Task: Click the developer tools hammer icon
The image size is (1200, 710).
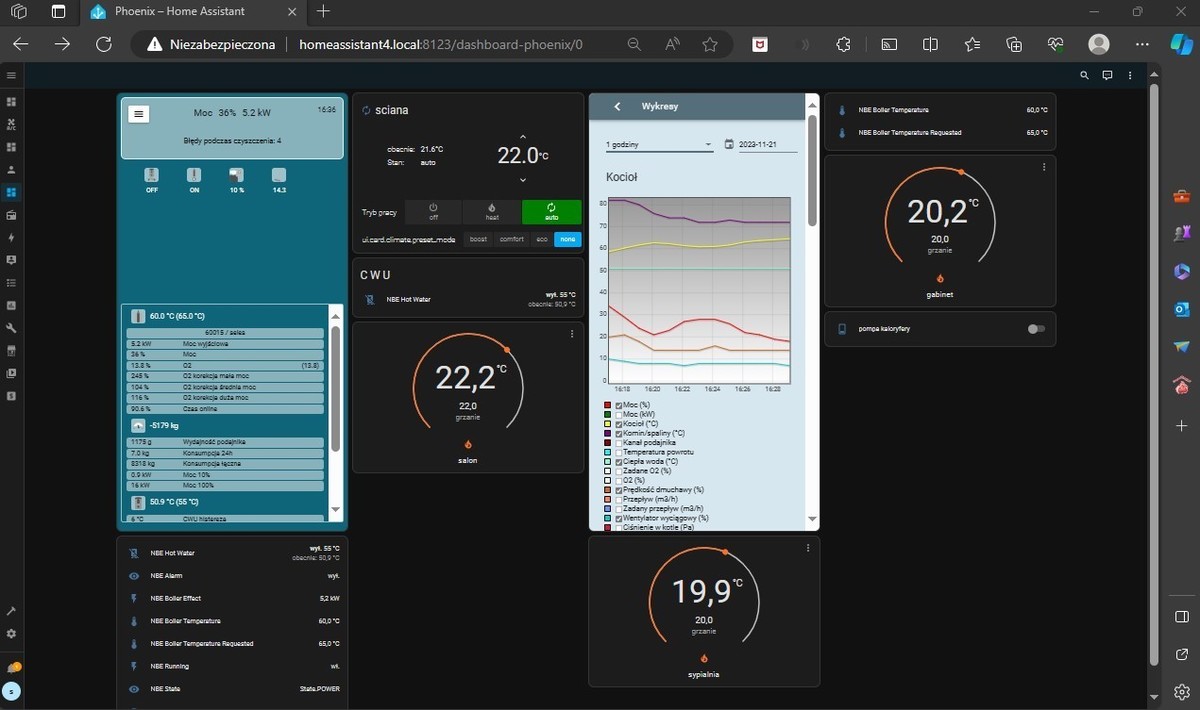Action: (x=12, y=610)
